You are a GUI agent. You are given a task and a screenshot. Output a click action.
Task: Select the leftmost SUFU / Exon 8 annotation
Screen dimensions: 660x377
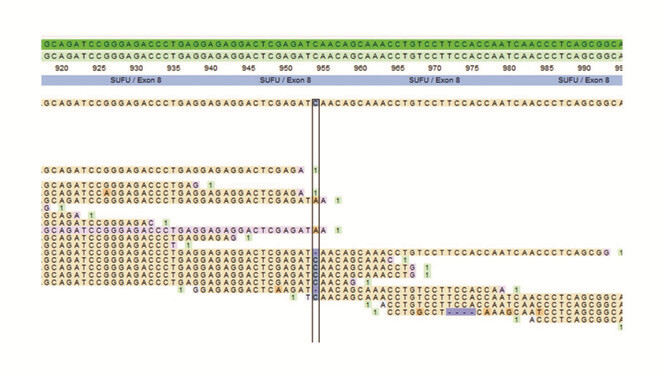click(x=136, y=80)
